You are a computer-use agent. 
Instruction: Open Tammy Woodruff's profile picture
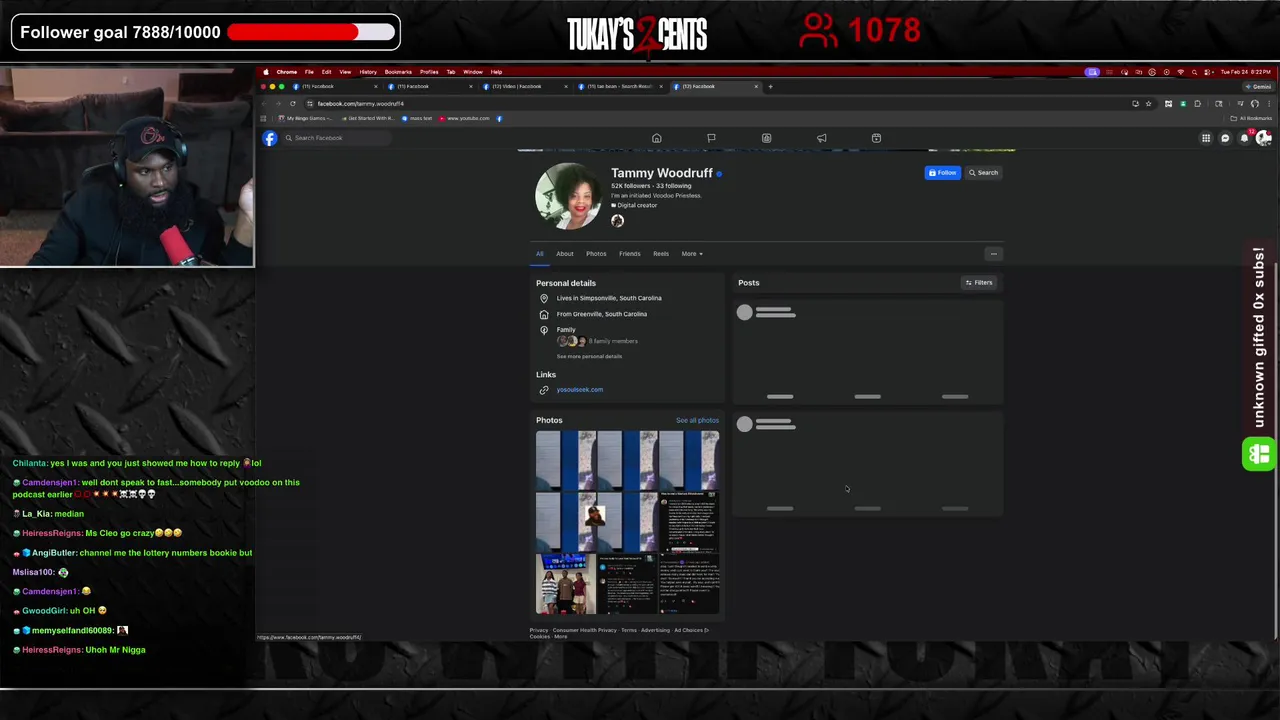pyautogui.click(x=568, y=196)
